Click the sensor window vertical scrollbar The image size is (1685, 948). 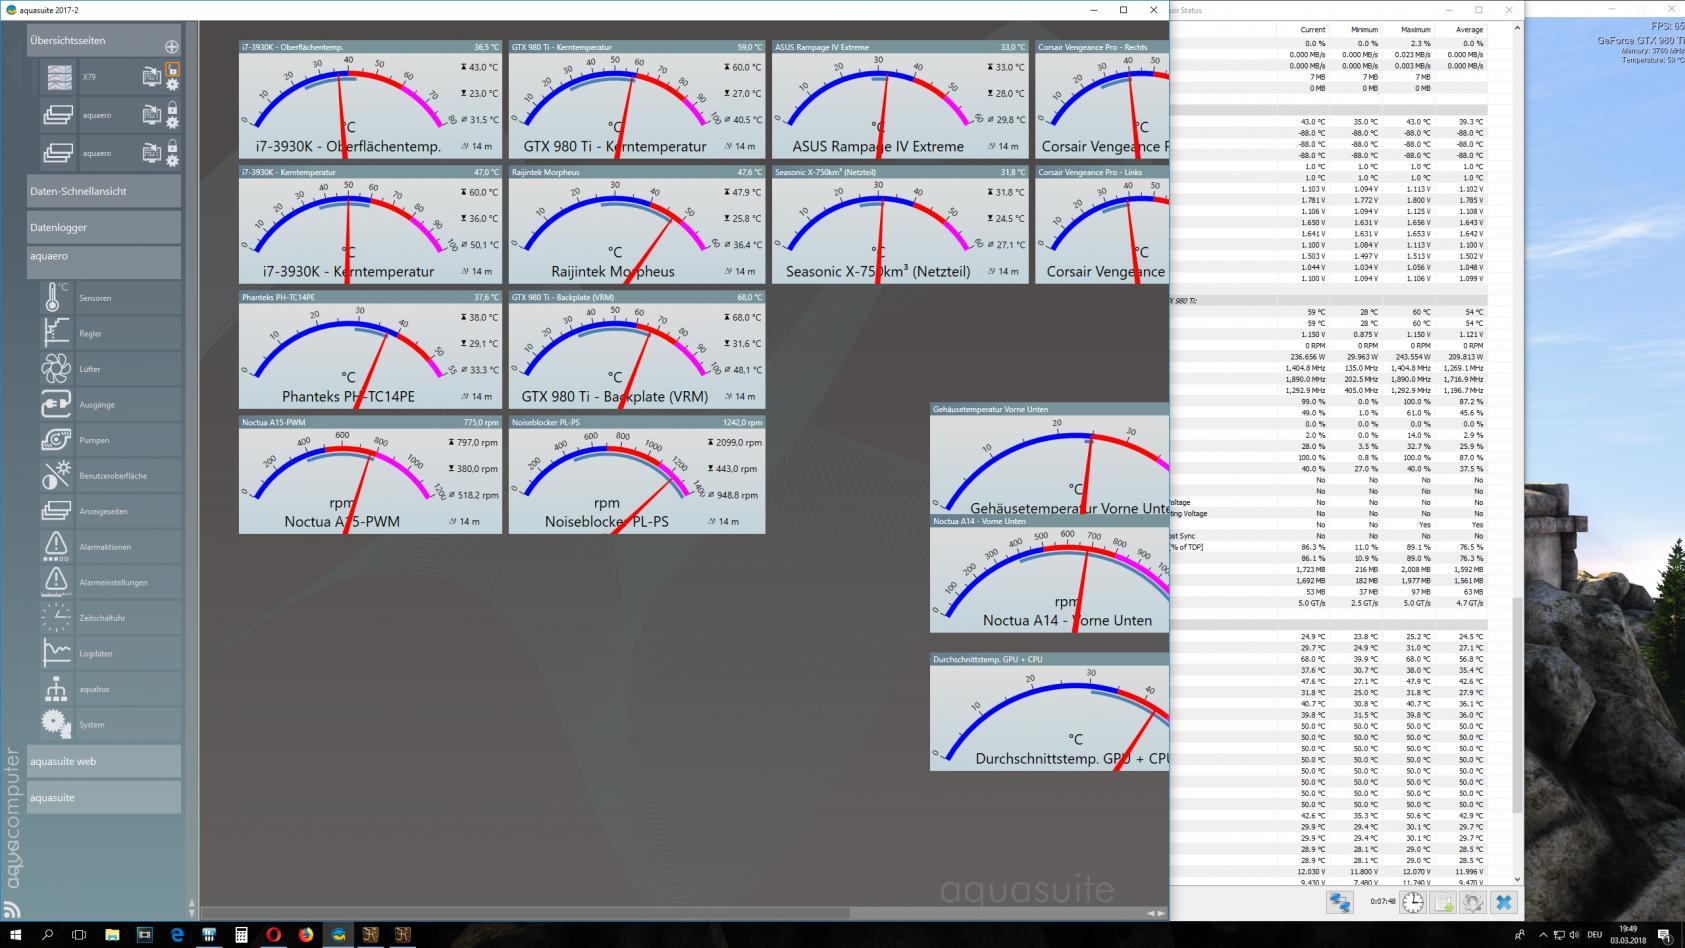coord(1517,705)
